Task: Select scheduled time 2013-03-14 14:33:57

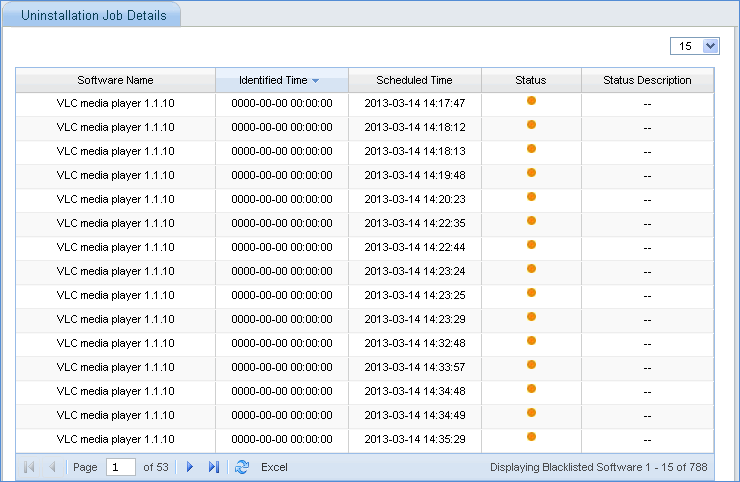Action: pos(415,367)
